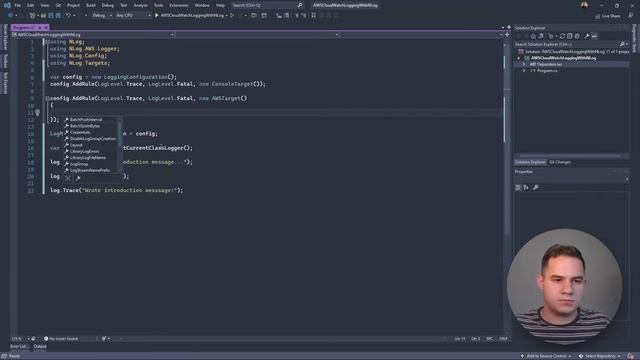The height and width of the screenshot is (360, 640).
Task: Switch to the Git Changes tab
Action: click(x=560, y=162)
